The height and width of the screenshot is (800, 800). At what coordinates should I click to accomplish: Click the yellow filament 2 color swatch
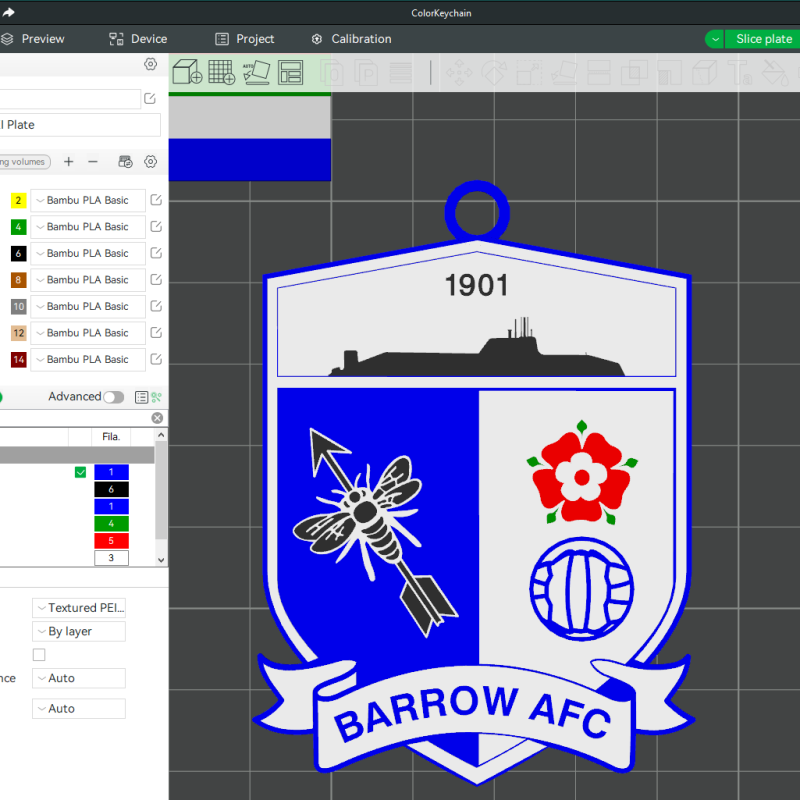point(18,200)
